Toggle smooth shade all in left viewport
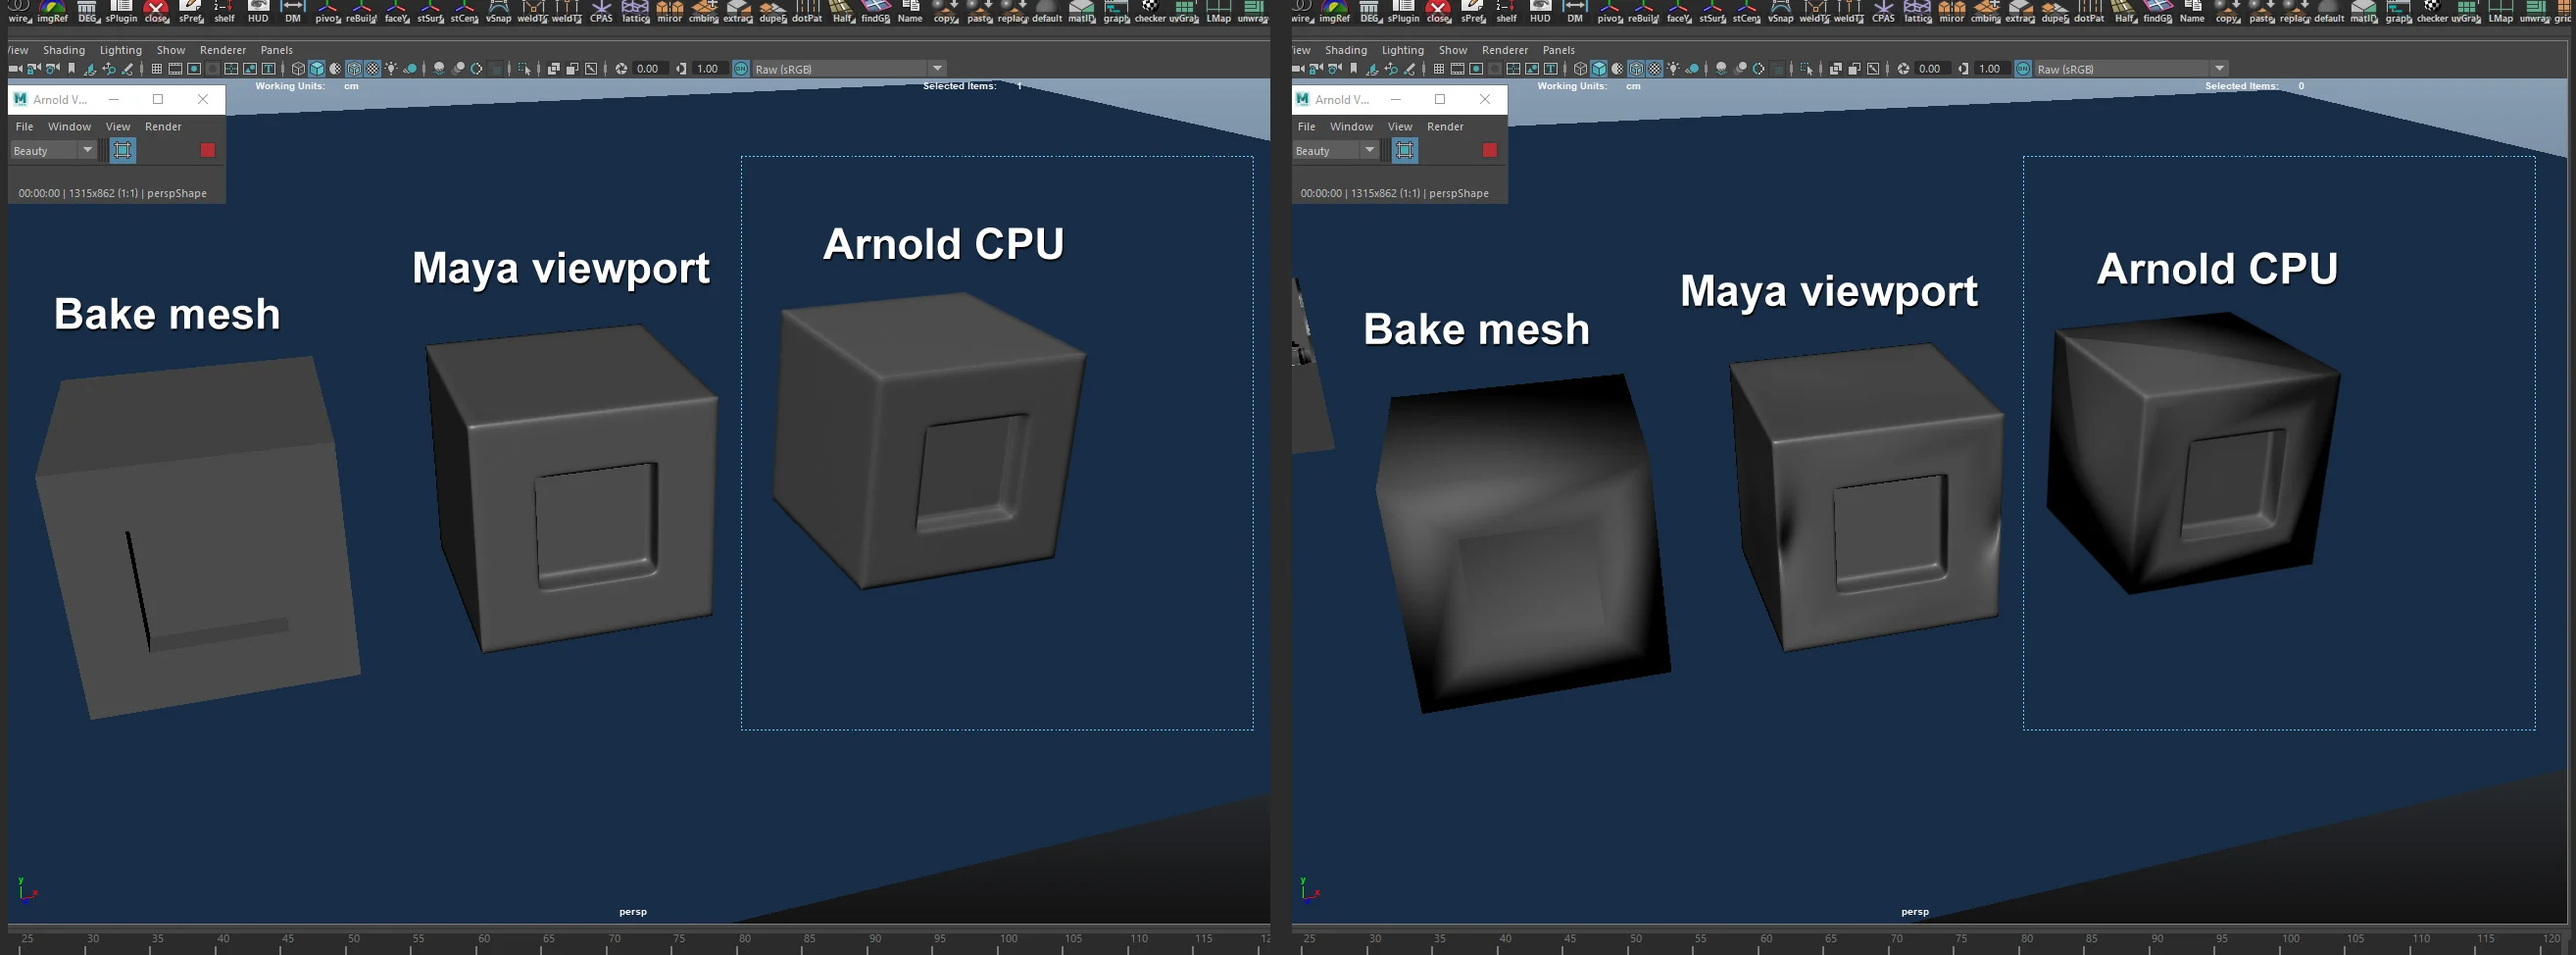Viewport: 2576px width, 955px height. (x=317, y=68)
